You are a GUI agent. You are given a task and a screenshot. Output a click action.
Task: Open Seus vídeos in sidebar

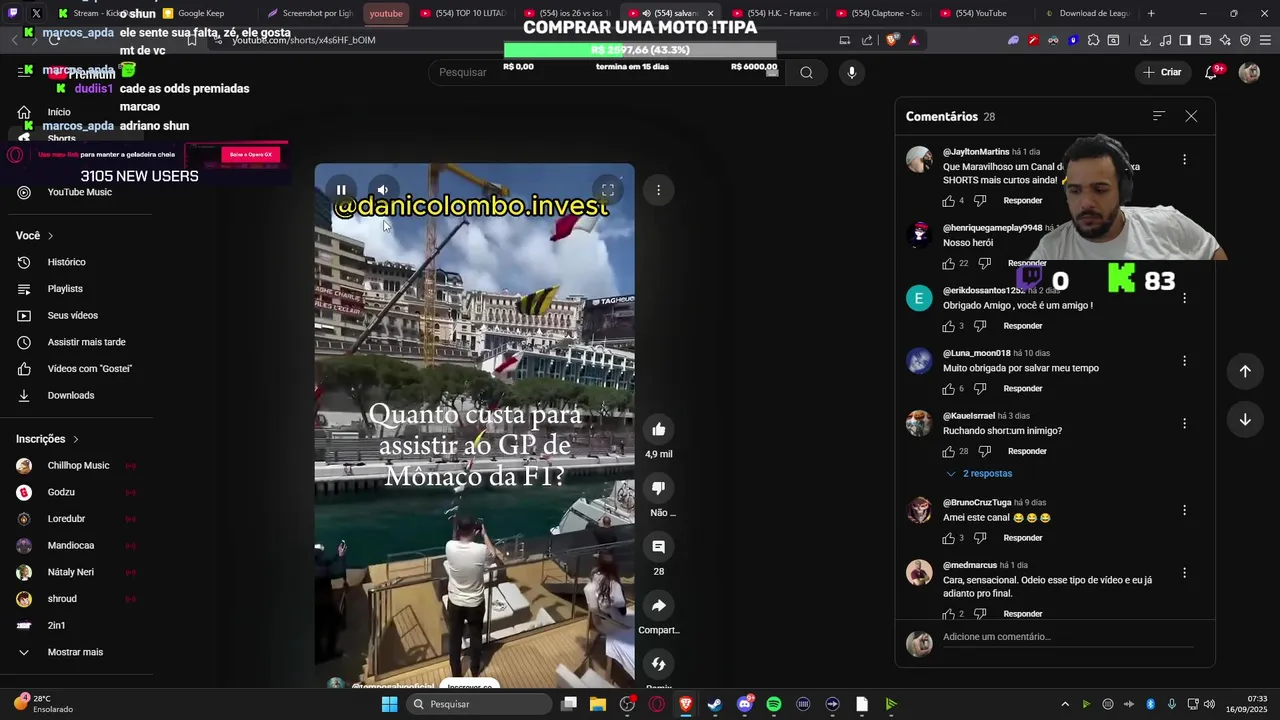click(x=73, y=316)
